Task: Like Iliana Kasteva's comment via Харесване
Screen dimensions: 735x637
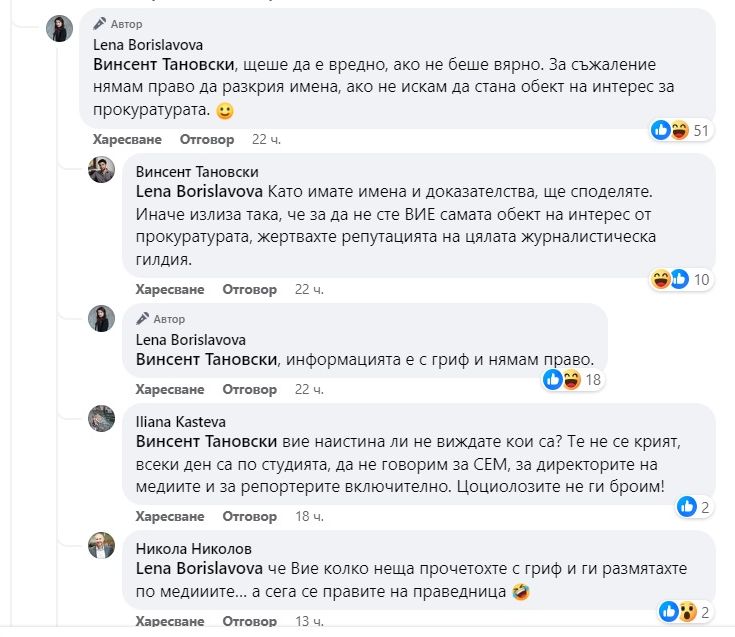Action: click(170, 516)
